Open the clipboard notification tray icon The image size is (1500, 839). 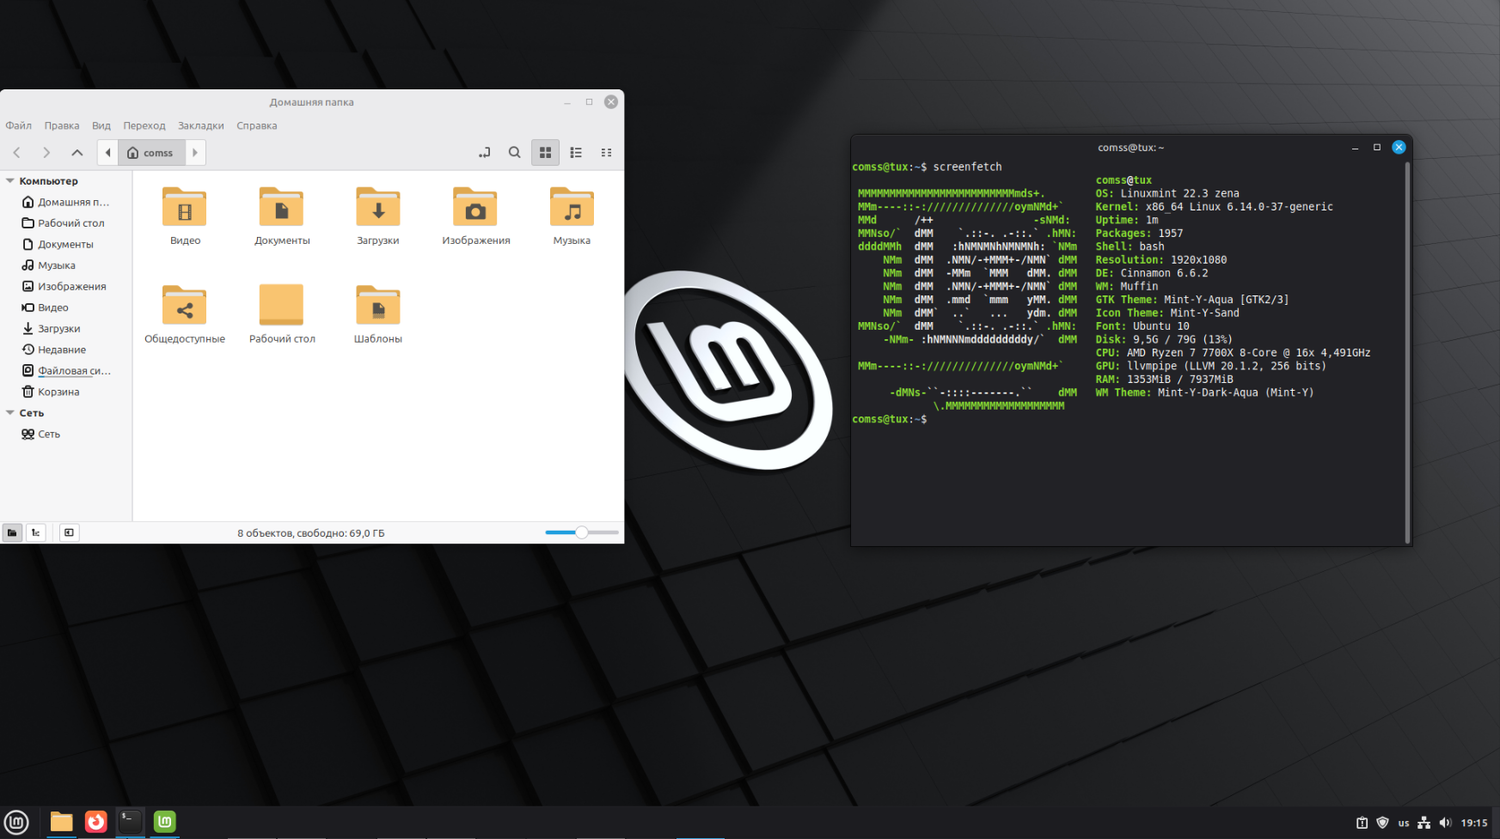pyautogui.click(x=1362, y=823)
